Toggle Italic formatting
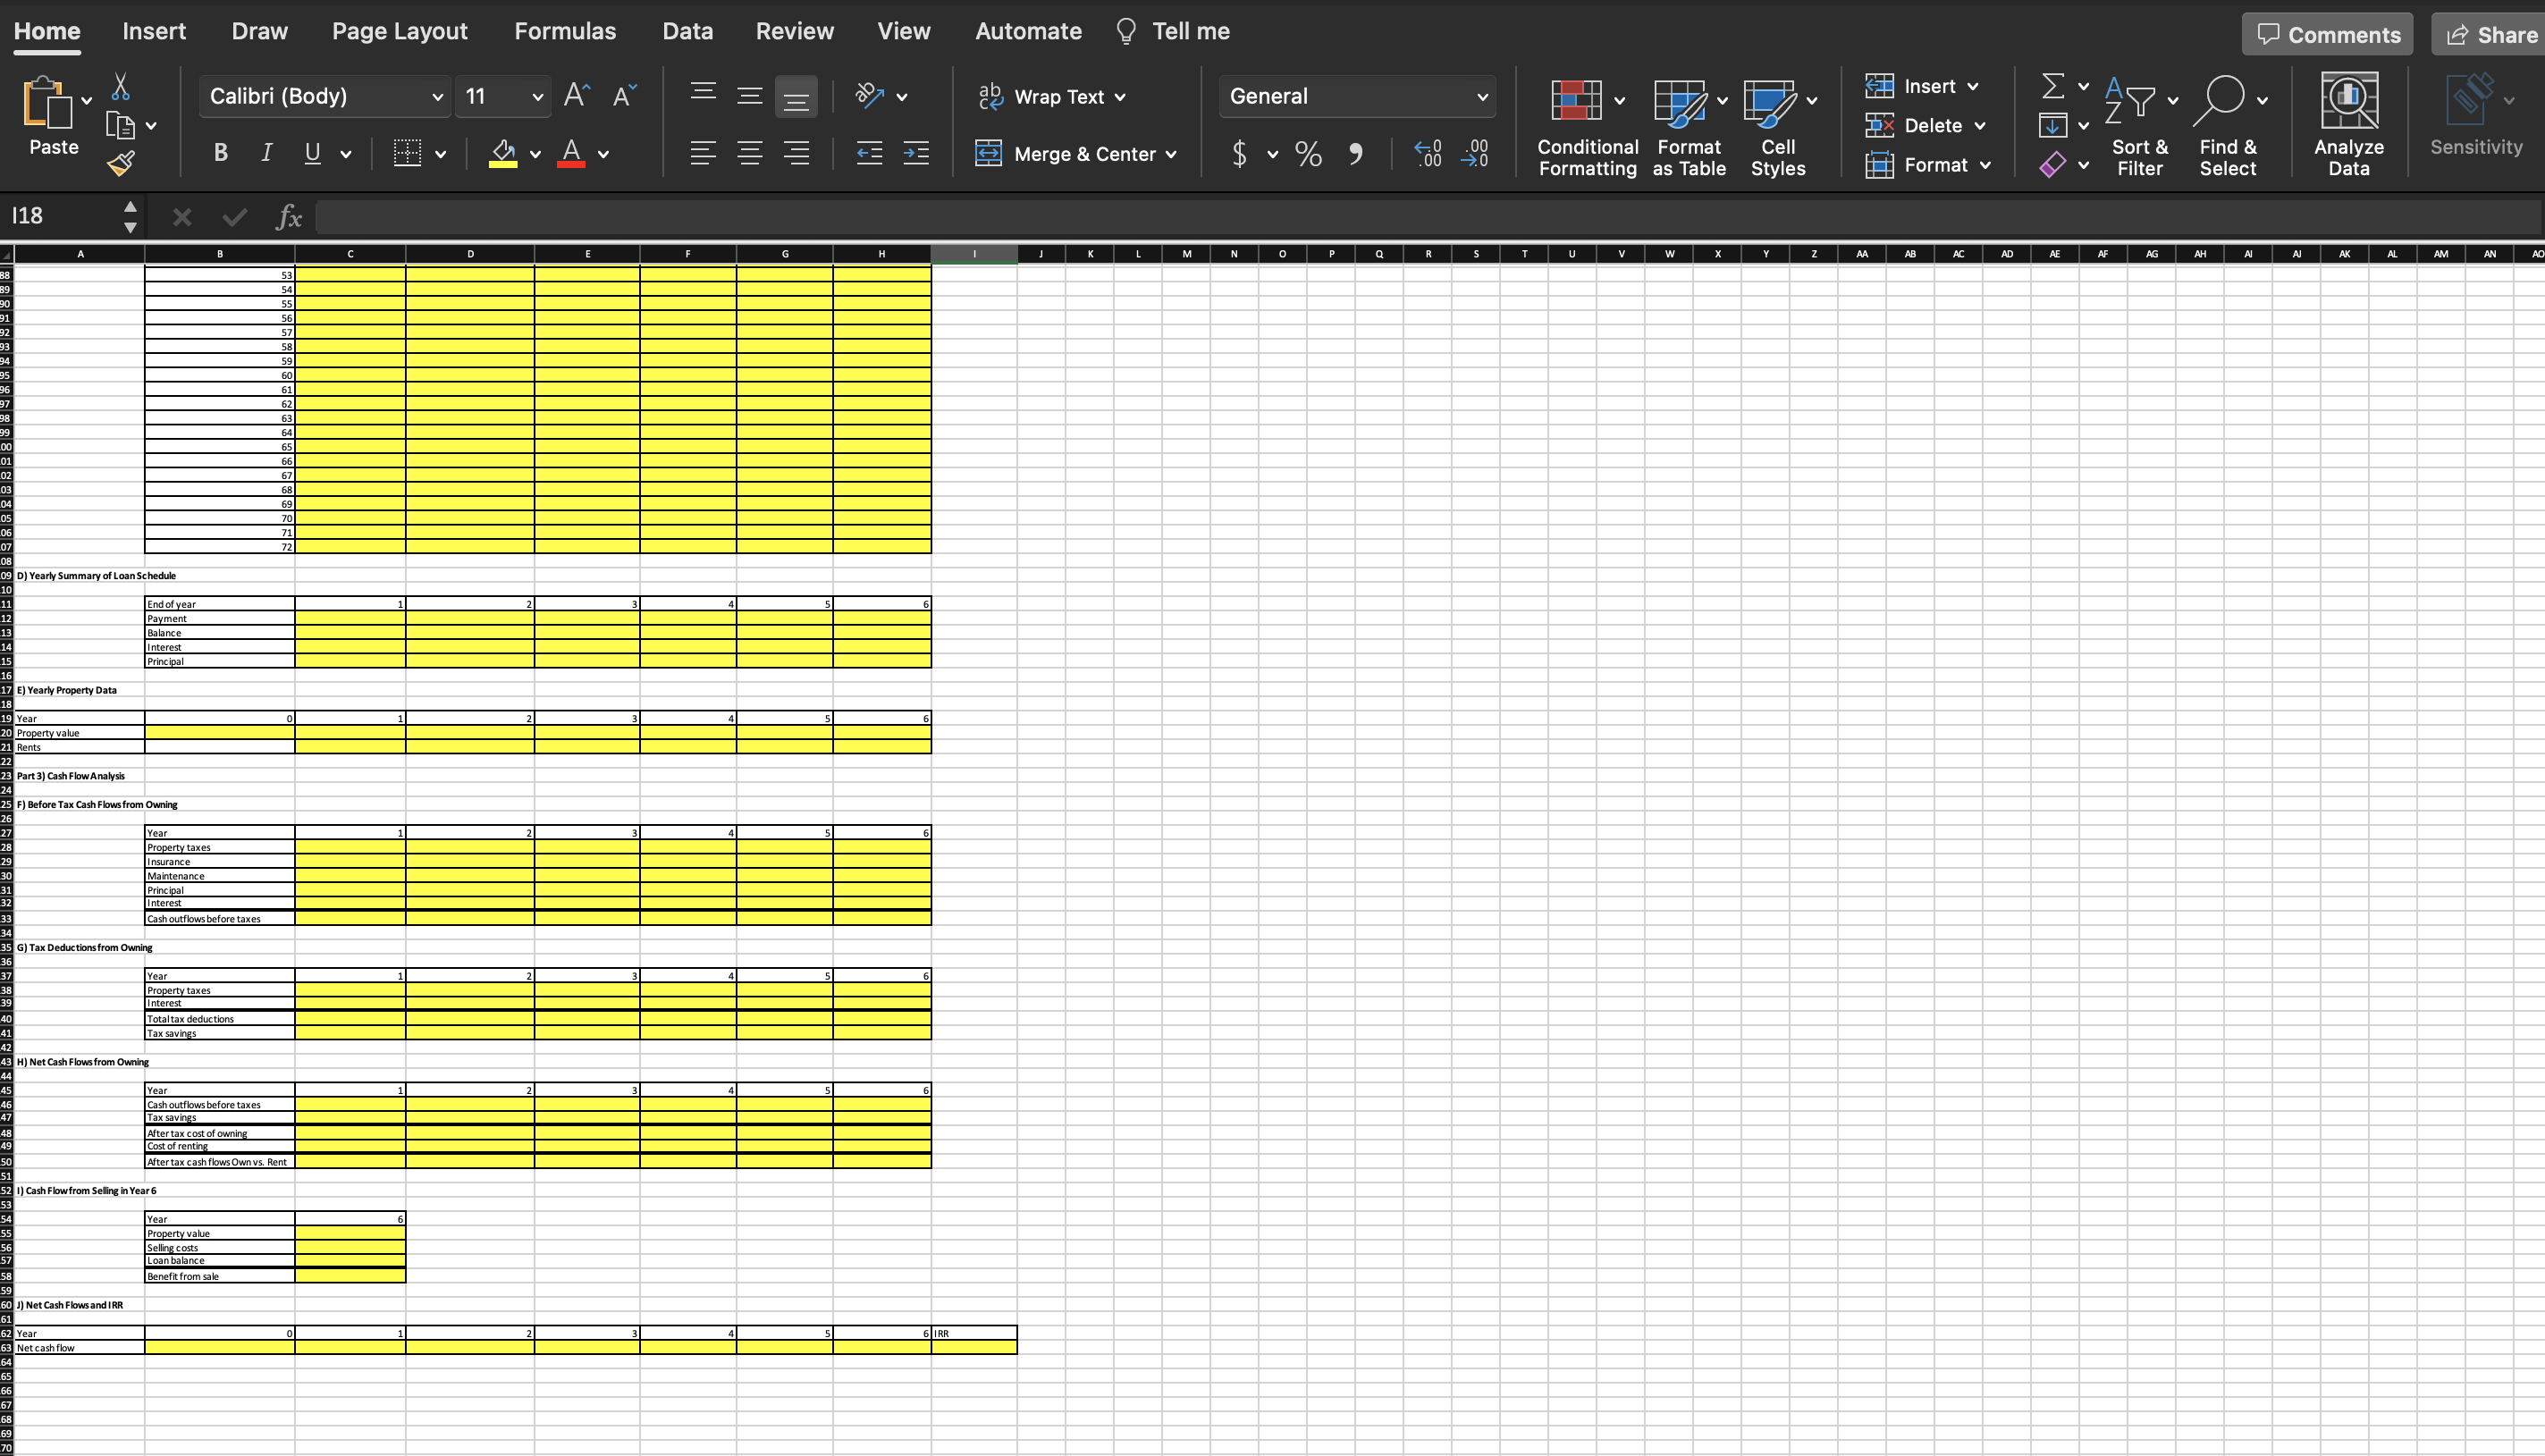The image size is (2545, 1456). click(x=266, y=153)
